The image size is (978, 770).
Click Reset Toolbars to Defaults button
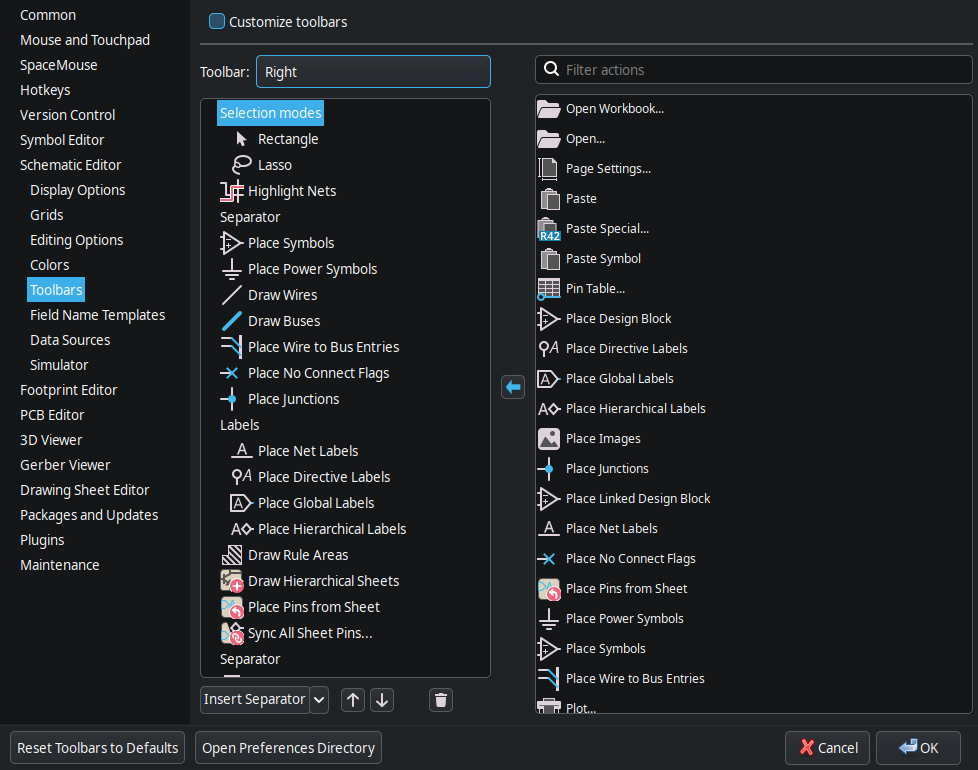[97, 748]
